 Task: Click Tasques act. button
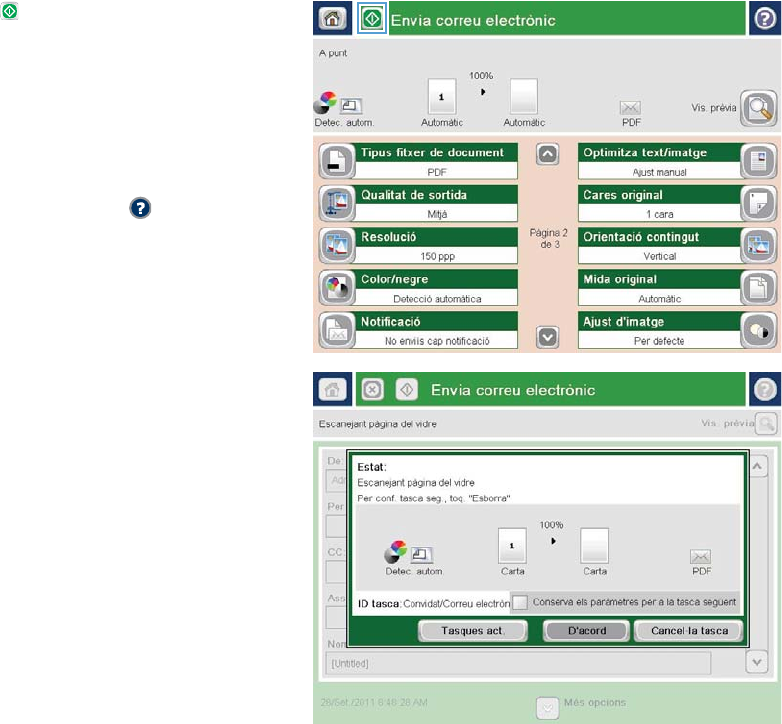click(x=473, y=631)
